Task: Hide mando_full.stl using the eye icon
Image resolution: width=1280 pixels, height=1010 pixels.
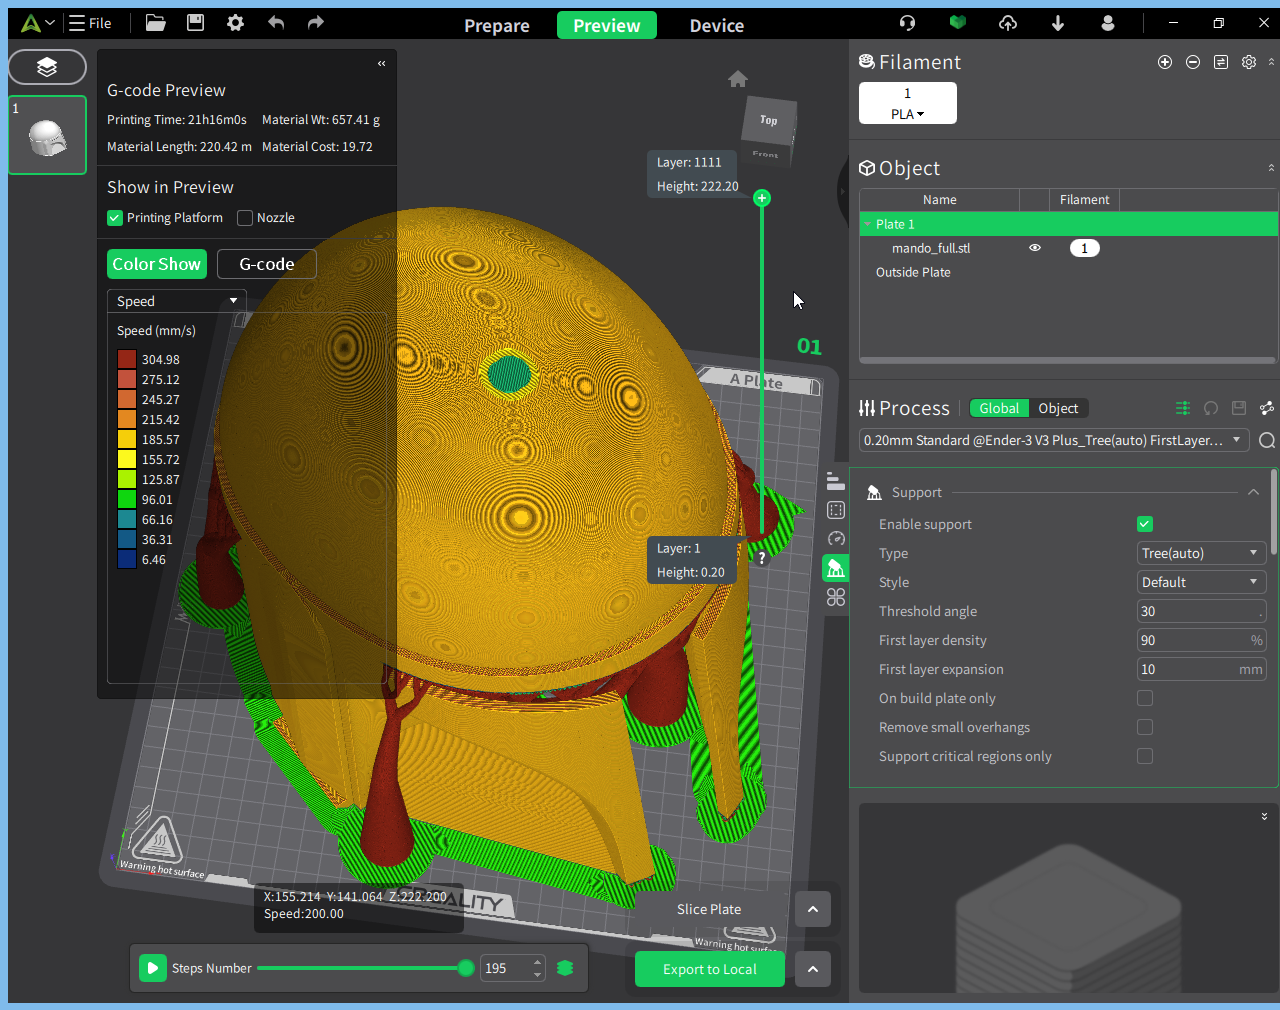Action: [x=1035, y=248]
